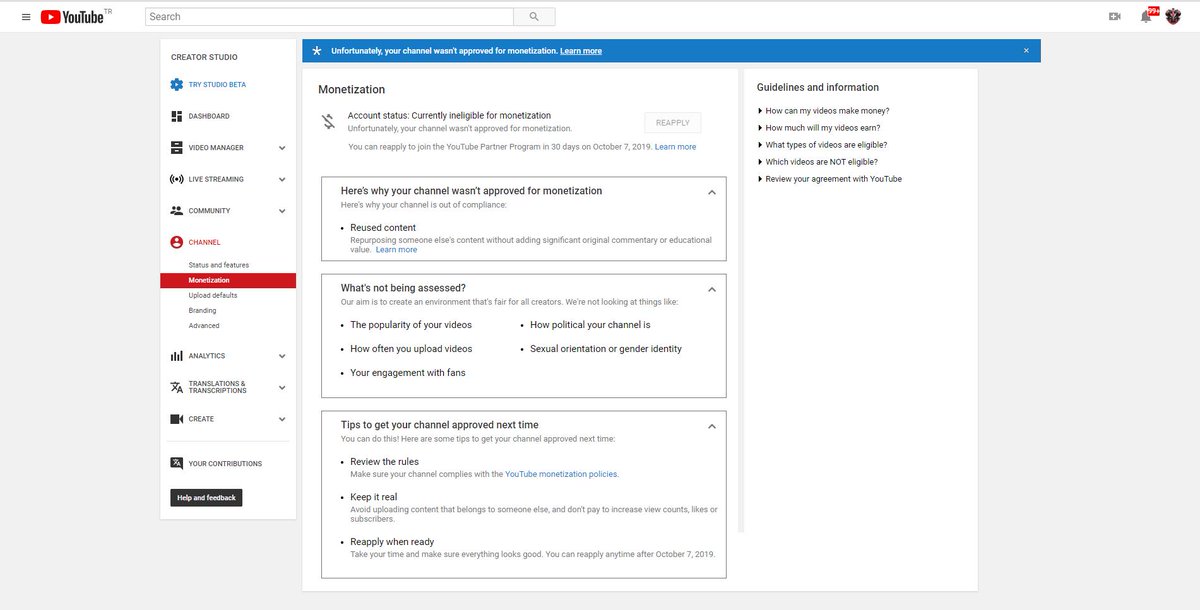Click the Translations & Transcriptions icon
The width and height of the screenshot is (1200, 610).
(177, 387)
